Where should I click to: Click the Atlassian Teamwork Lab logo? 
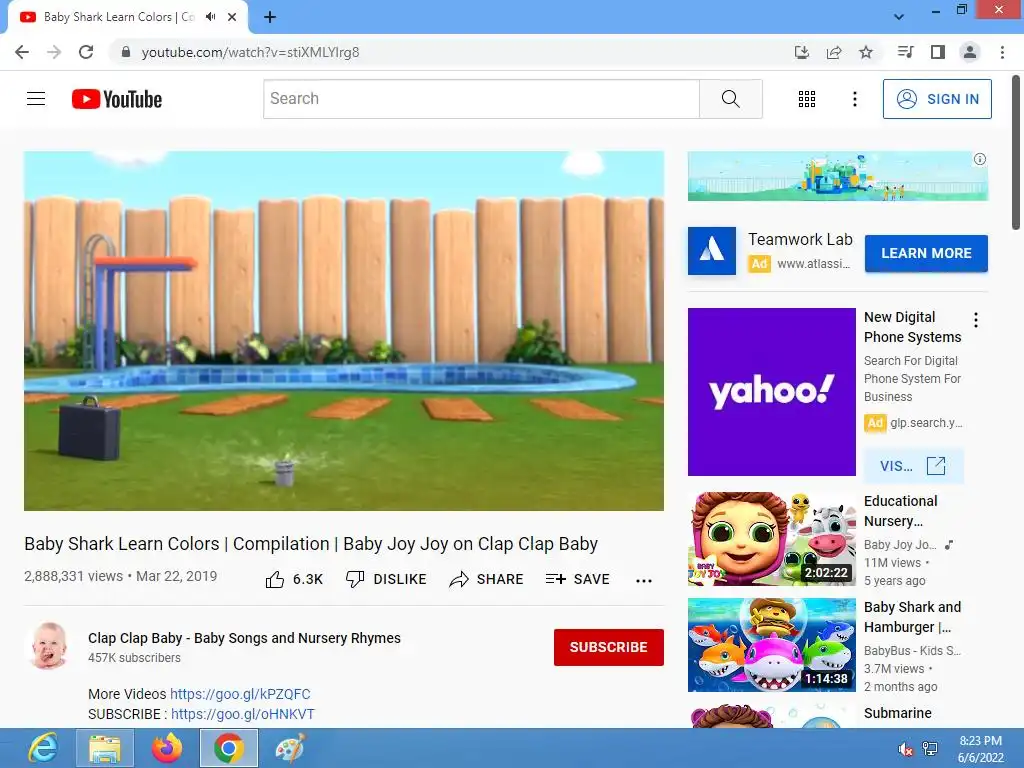point(712,251)
